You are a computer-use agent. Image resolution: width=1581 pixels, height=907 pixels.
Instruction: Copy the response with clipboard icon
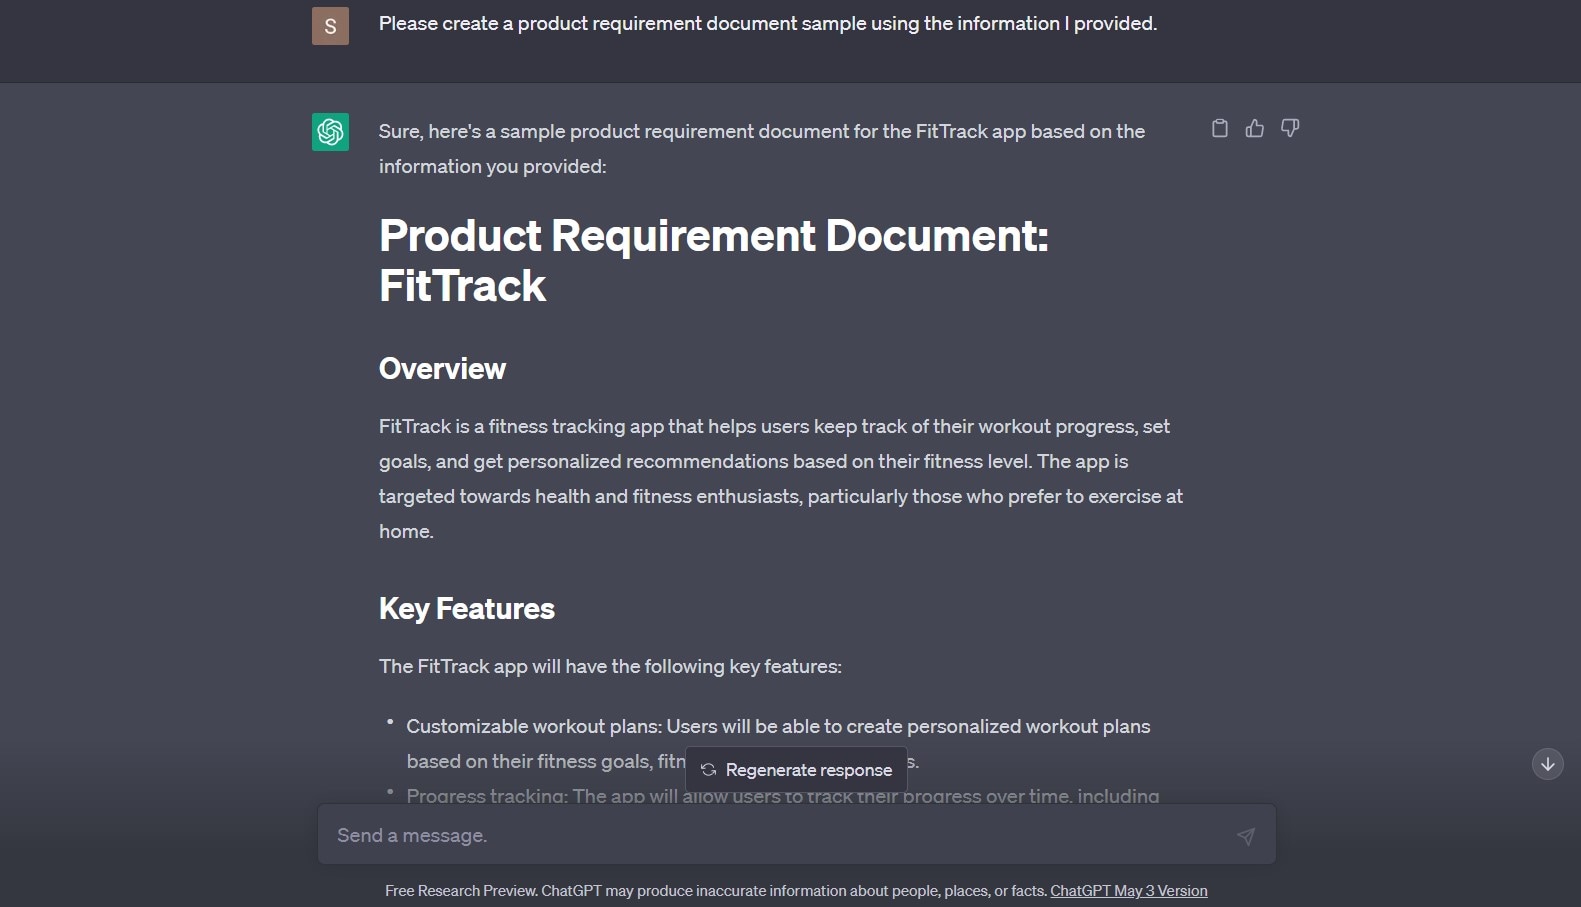tap(1219, 128)
